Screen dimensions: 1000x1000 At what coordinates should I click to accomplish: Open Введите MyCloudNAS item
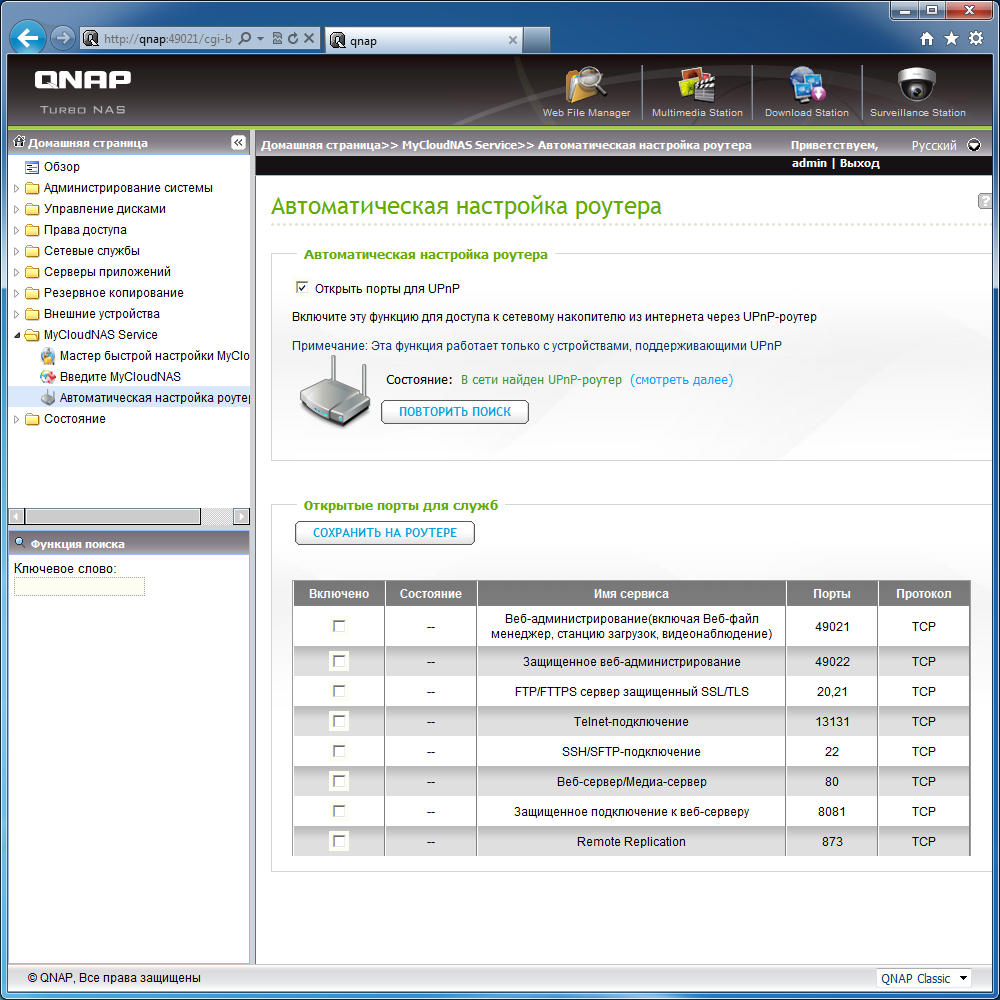111,377
